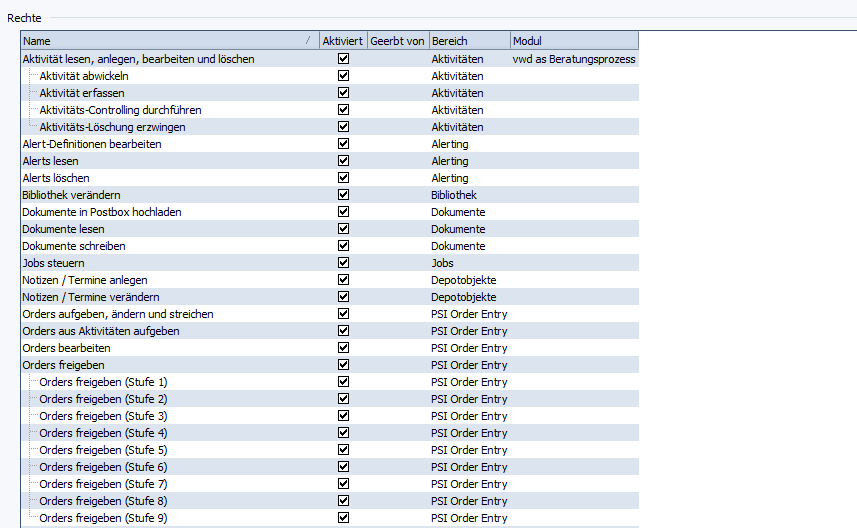Disable the 'Jobs steuern' right checkbox
Screen dimensions: 857x528
click(x=343, y=263)
